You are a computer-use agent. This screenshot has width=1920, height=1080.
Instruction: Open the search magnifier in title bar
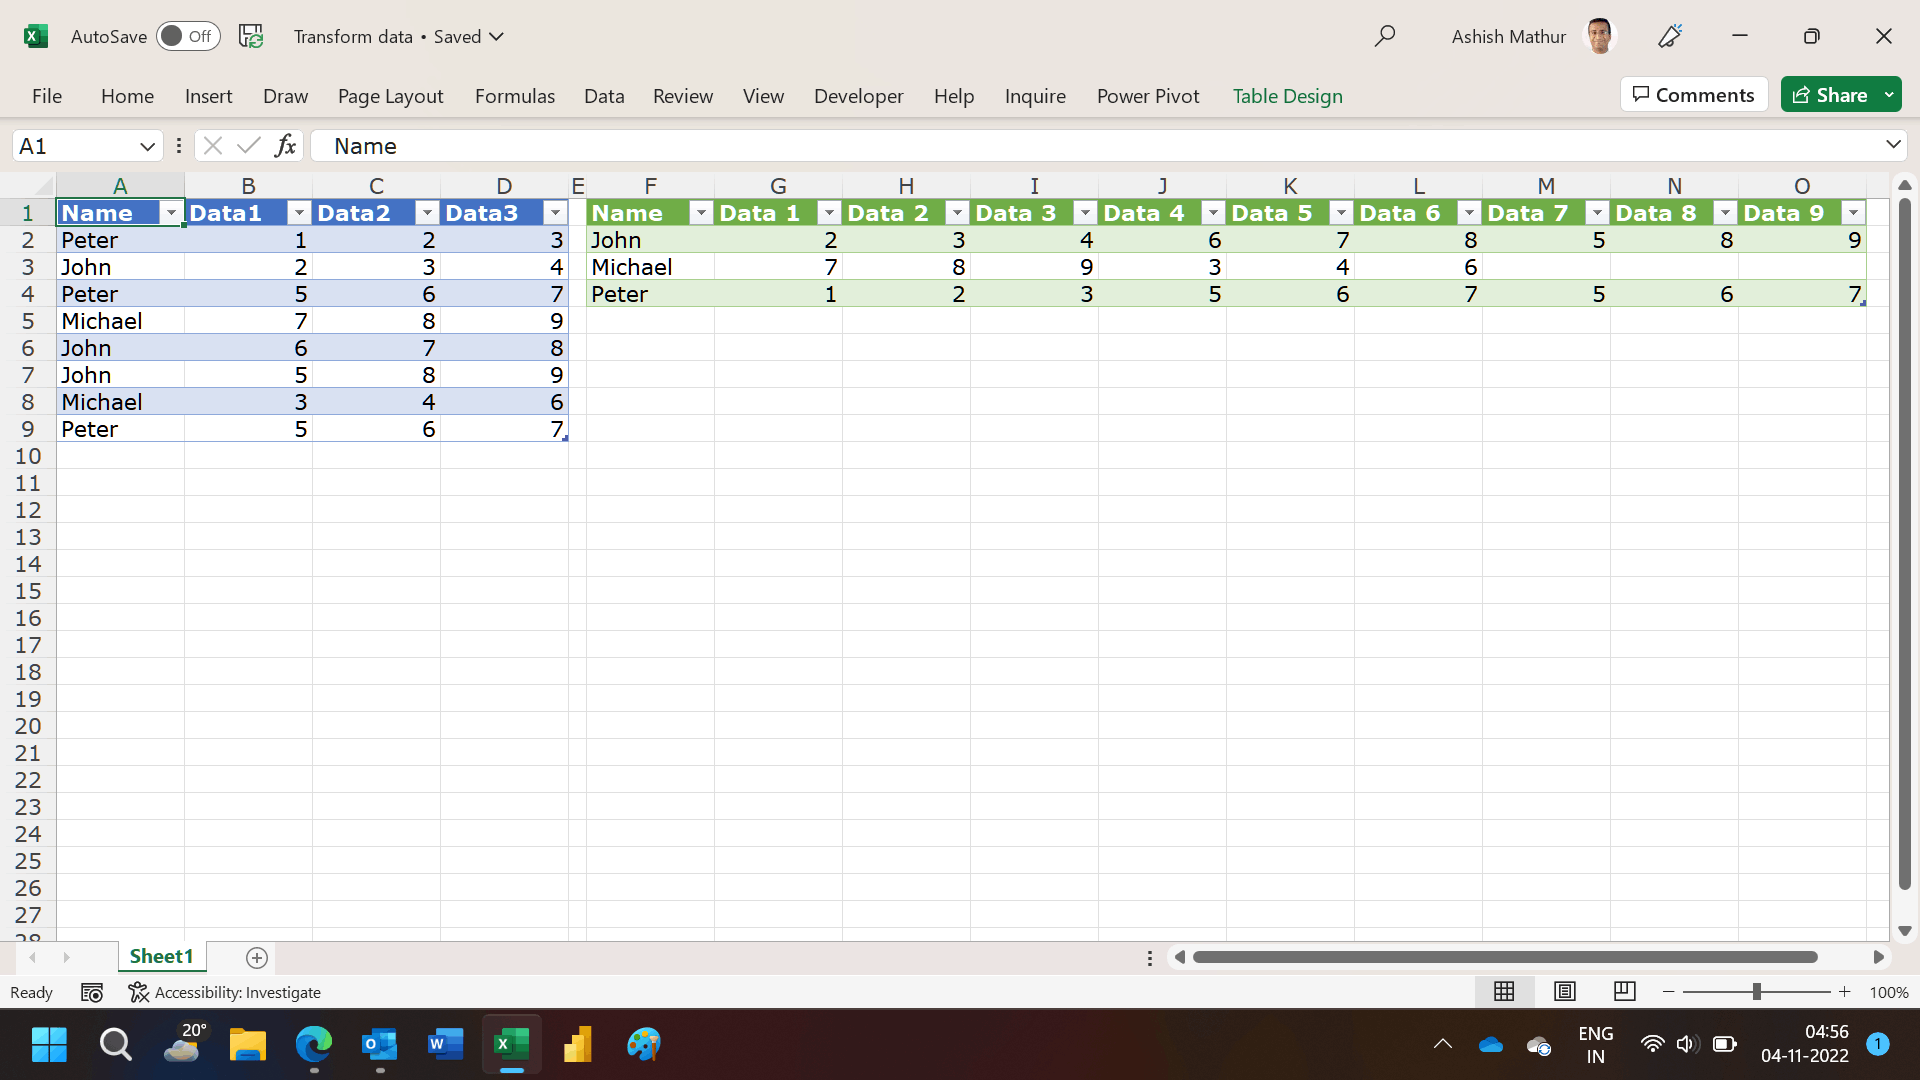1385,36
